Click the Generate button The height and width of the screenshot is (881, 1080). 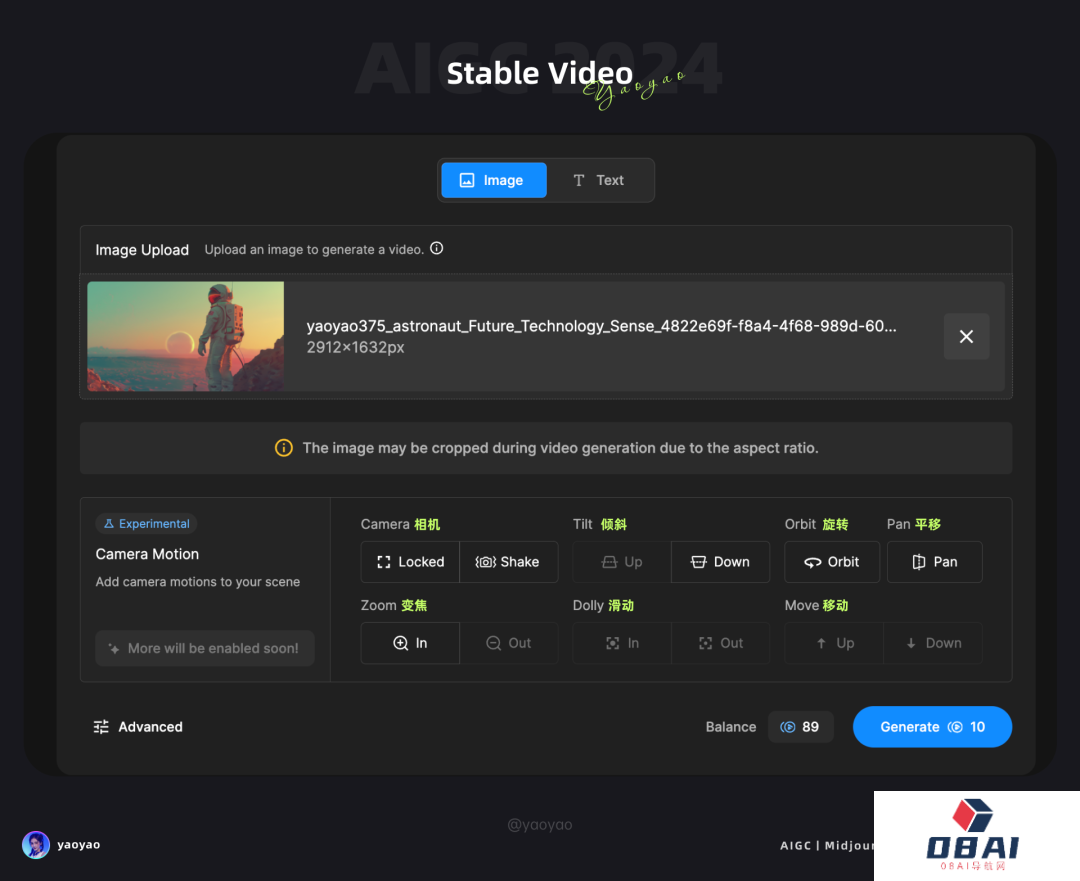[x=932, y=727]
